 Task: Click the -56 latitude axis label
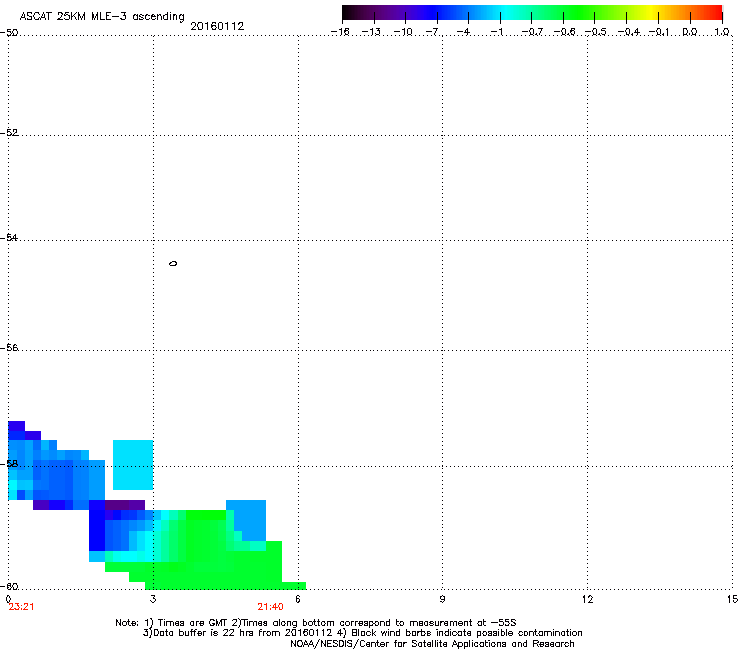click(x=9, y=348)
